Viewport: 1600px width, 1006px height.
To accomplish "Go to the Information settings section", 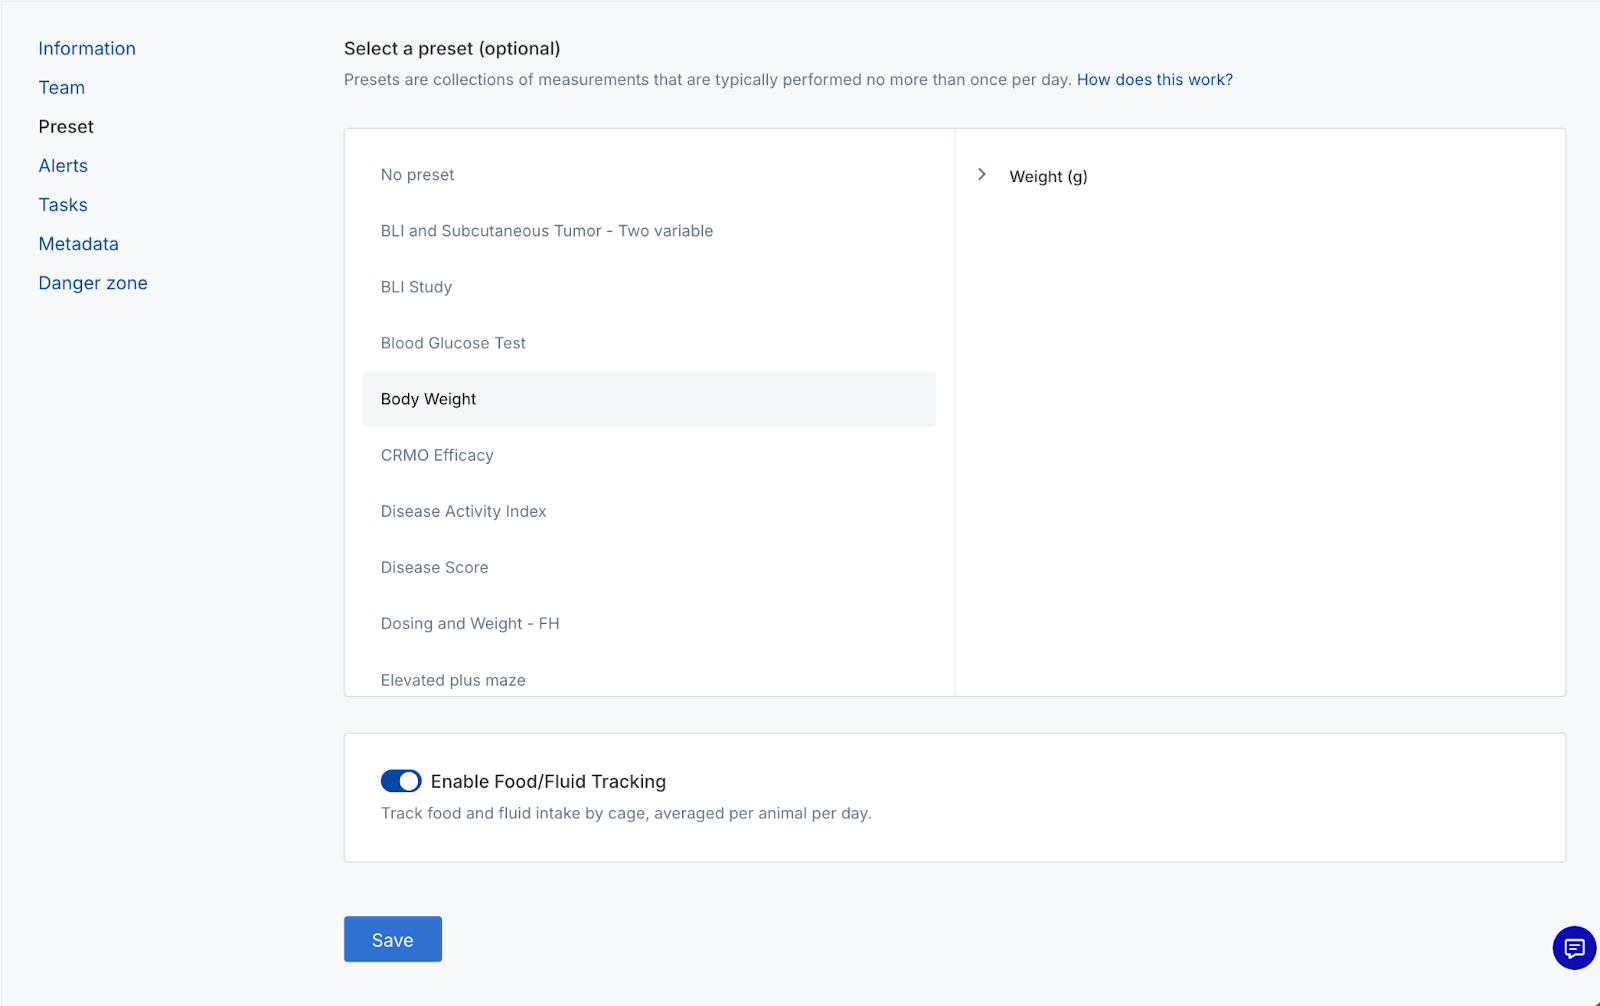I will [x=87, y=48].
